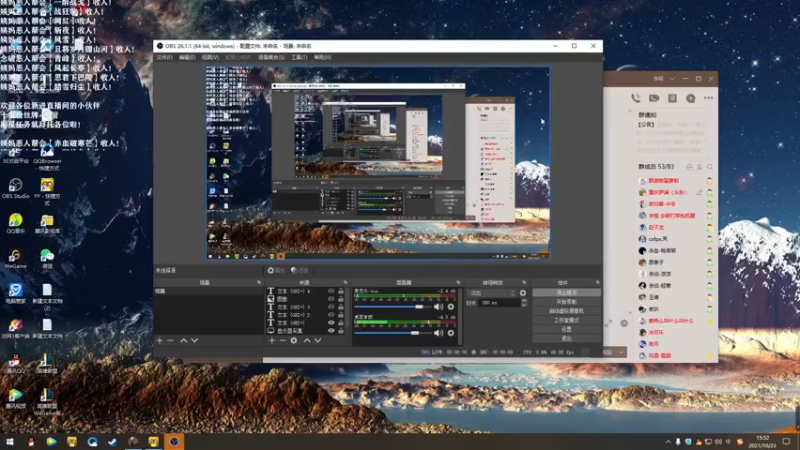Screen dimensions: 800x450
Task: Collapse group notice arrow in QQ window
Action: coord(630,111)
